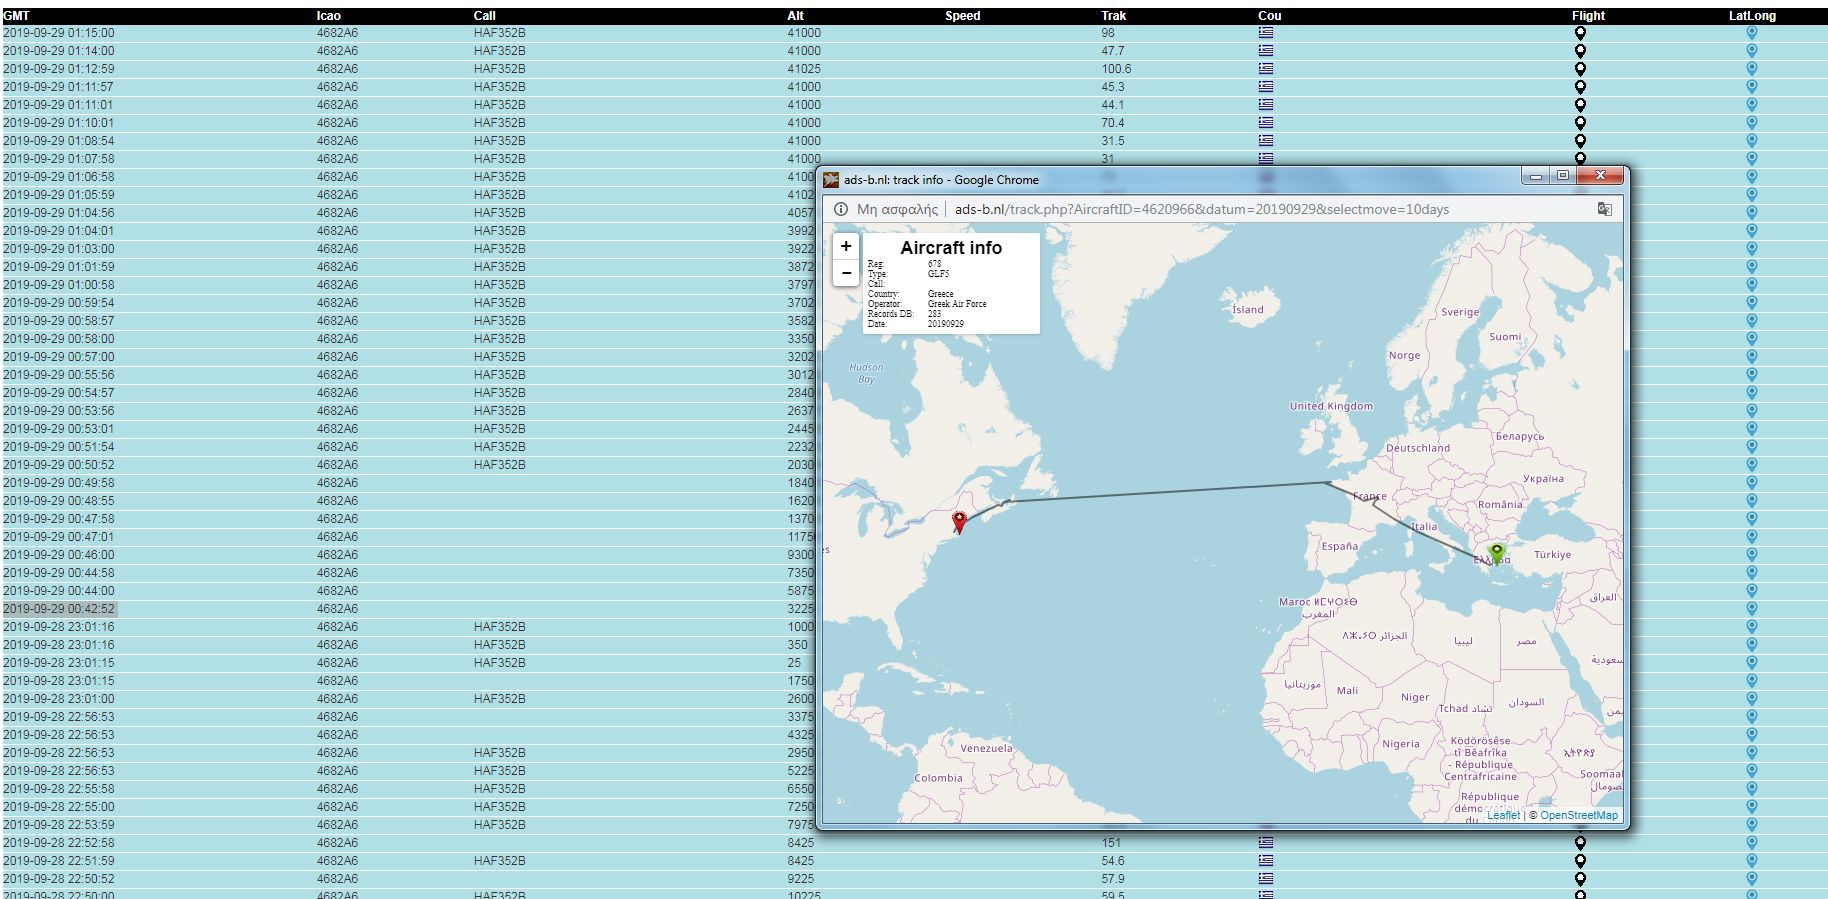
Task: Zoom in on the track map
Action: pos(846,246)
